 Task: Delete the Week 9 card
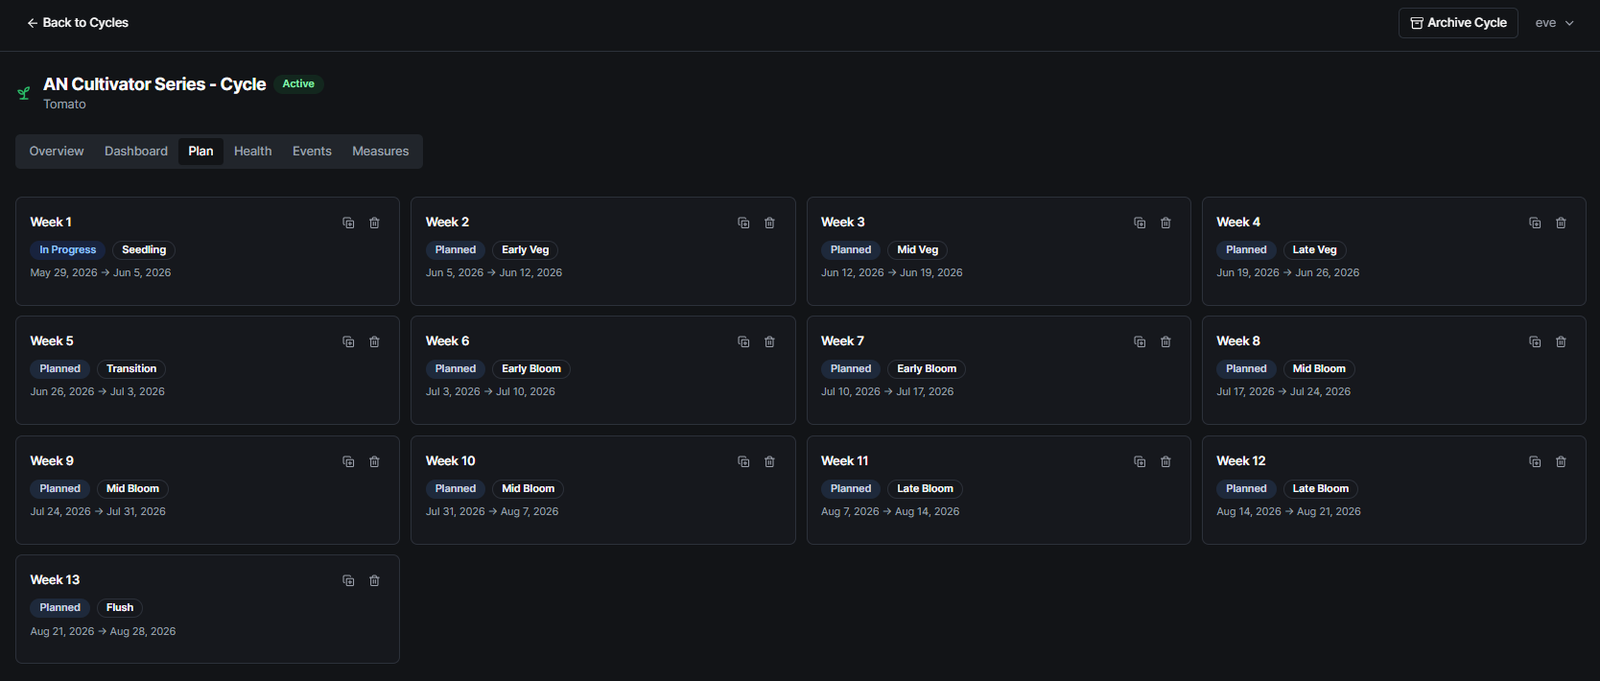coord(374,462)
